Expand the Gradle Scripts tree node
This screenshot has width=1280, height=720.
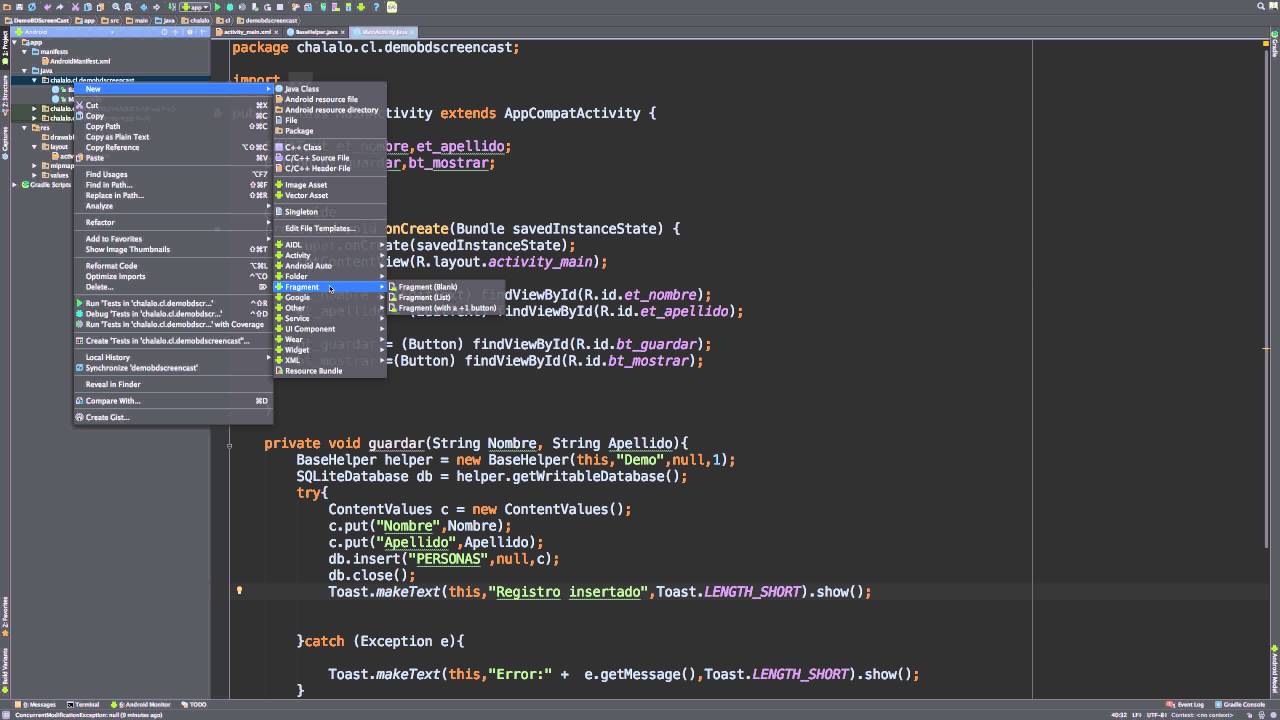point(15,185)
